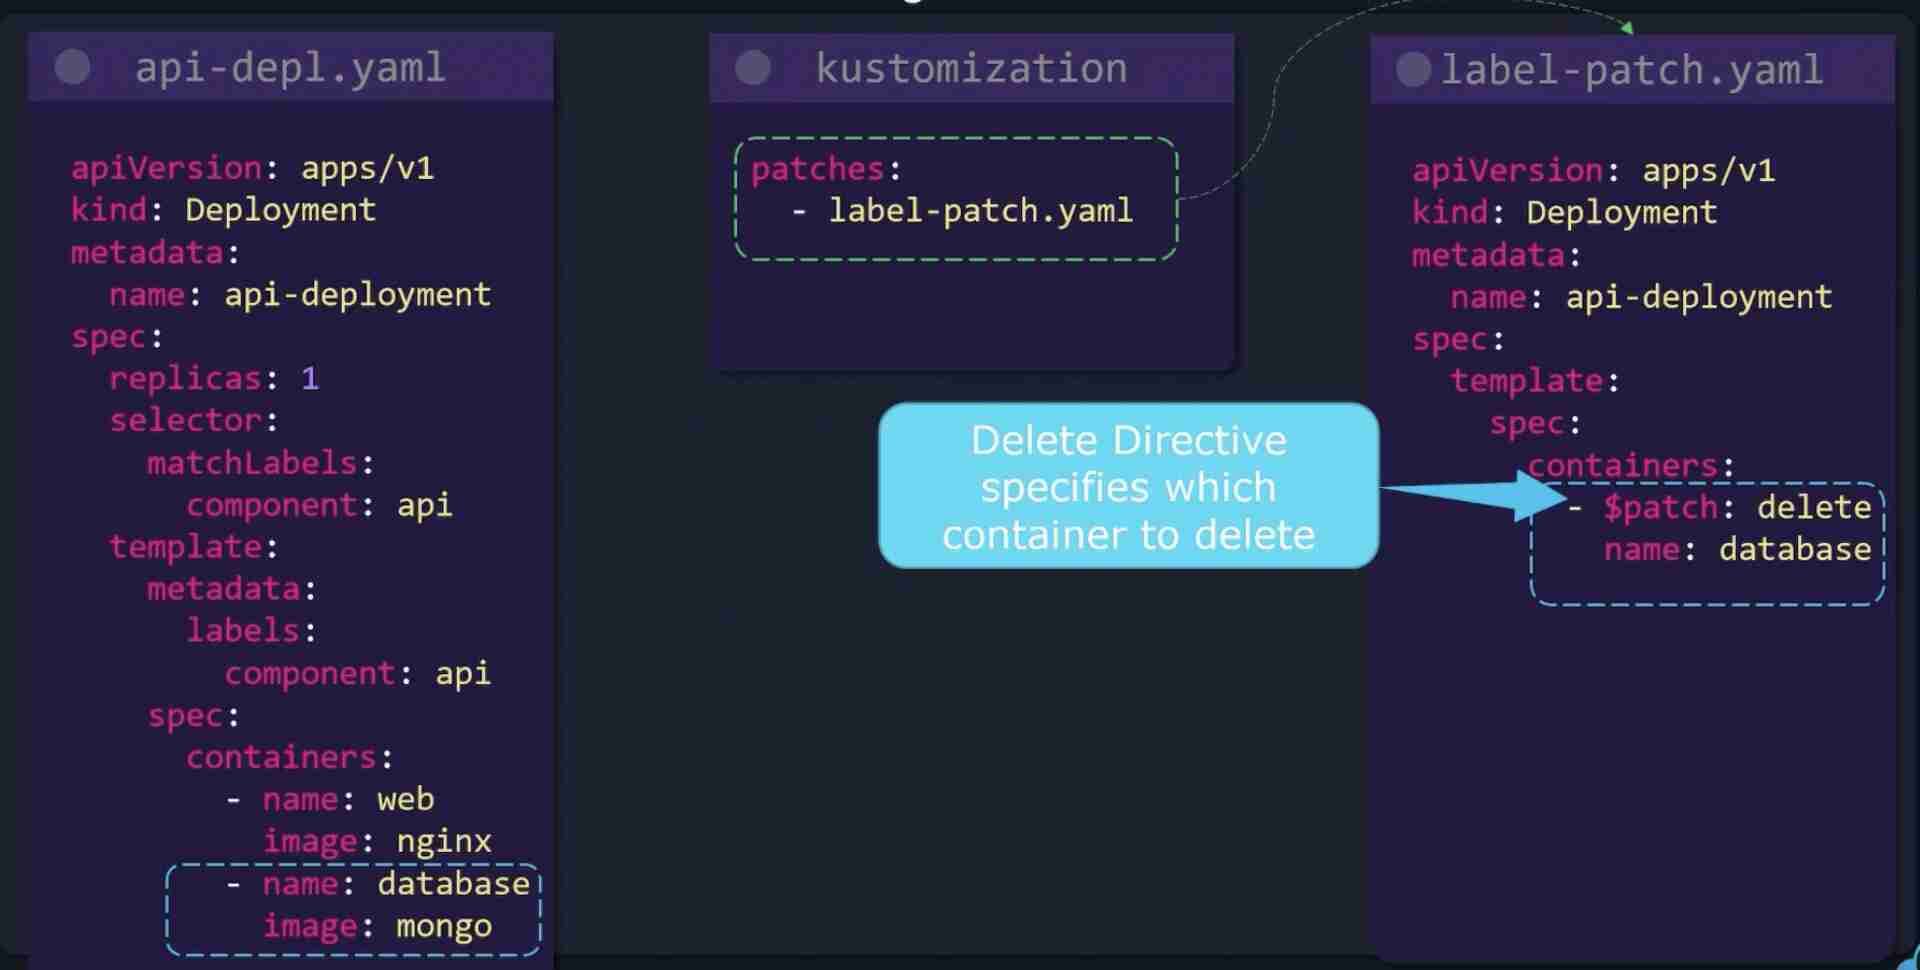This screenshot has width=1920, height=970.
Task: Click 'containers:' in label-patch.yaml
Action: click(x=1631, y=465)
